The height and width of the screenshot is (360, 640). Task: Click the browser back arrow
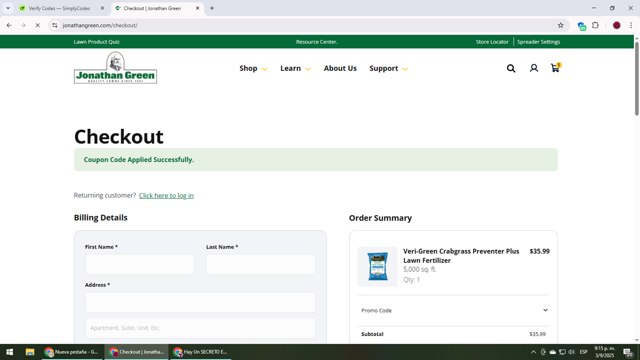click(9, 25)
